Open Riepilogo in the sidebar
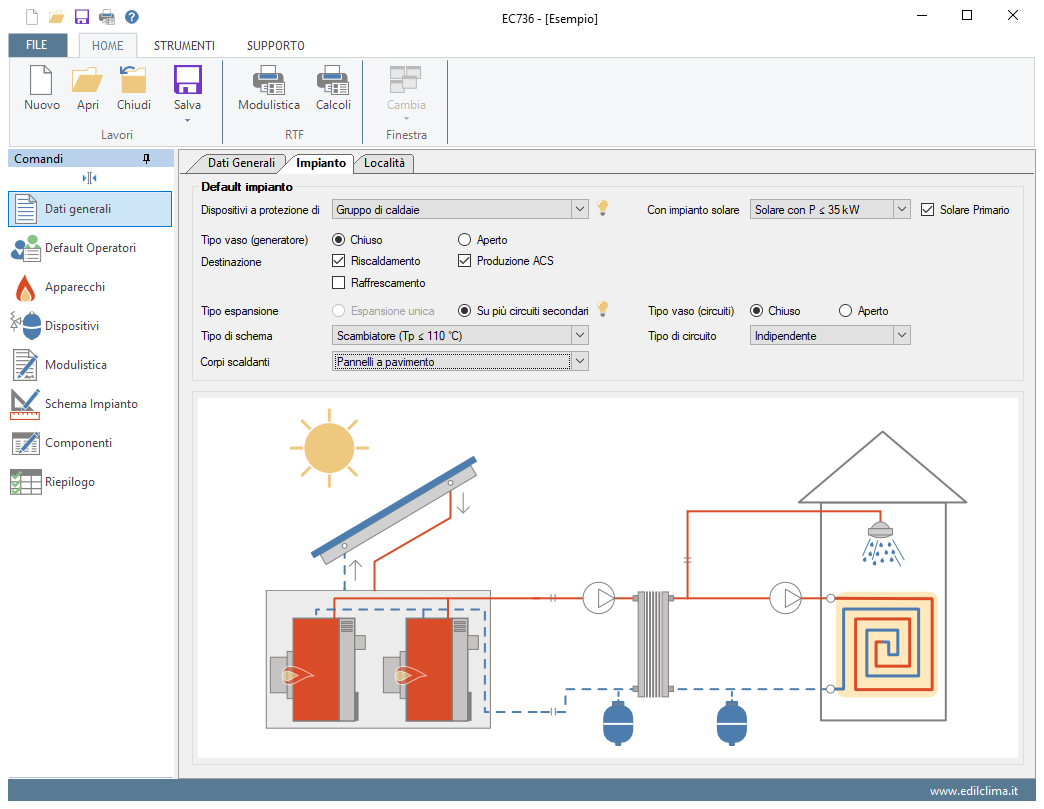The width and height of the screenshot is (1044, 809). [69, 482]
